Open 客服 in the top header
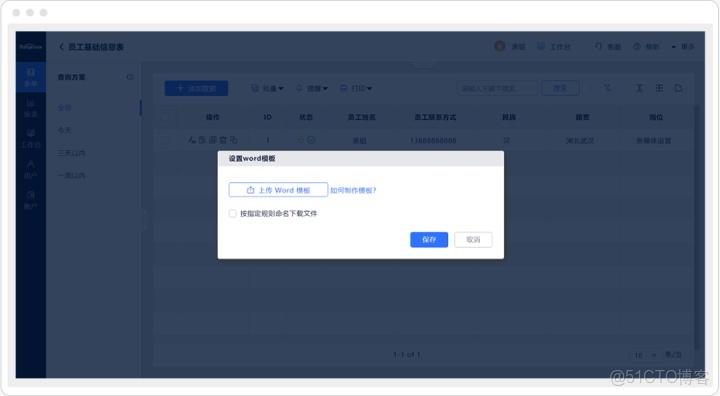Image resolution: width=720 pixels, height=396 pixels. click(x=608, y=47)
